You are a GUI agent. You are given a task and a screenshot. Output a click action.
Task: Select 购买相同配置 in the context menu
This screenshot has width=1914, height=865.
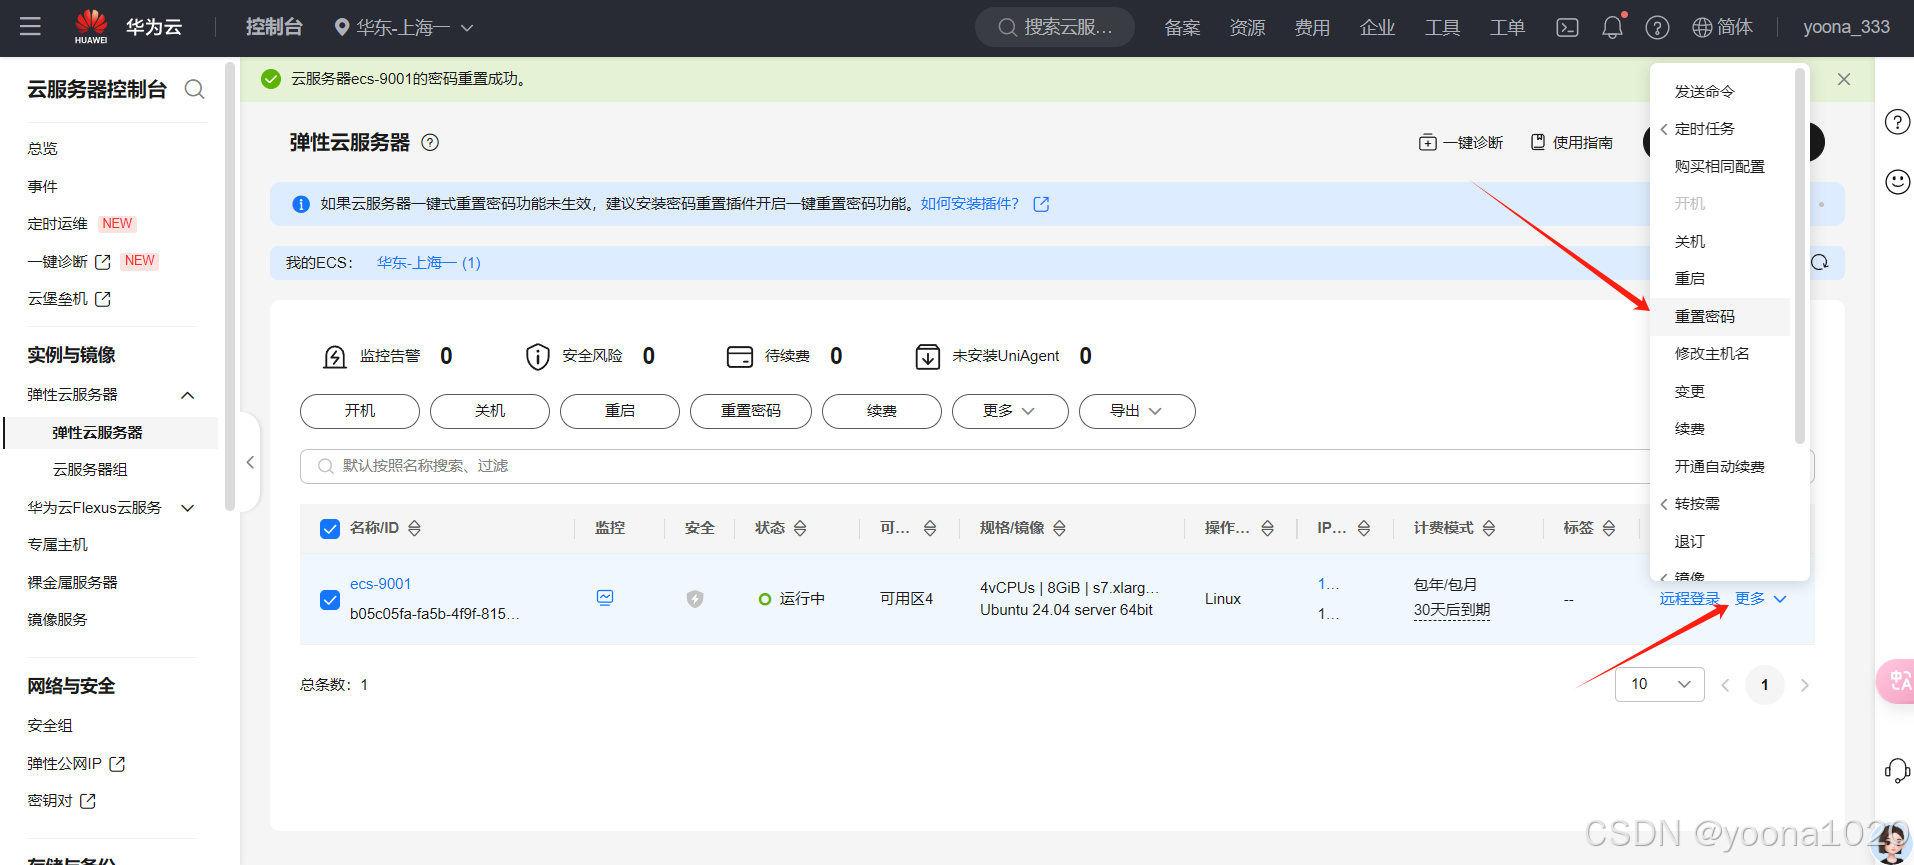pyautogui.click(x=1720, y=166)
